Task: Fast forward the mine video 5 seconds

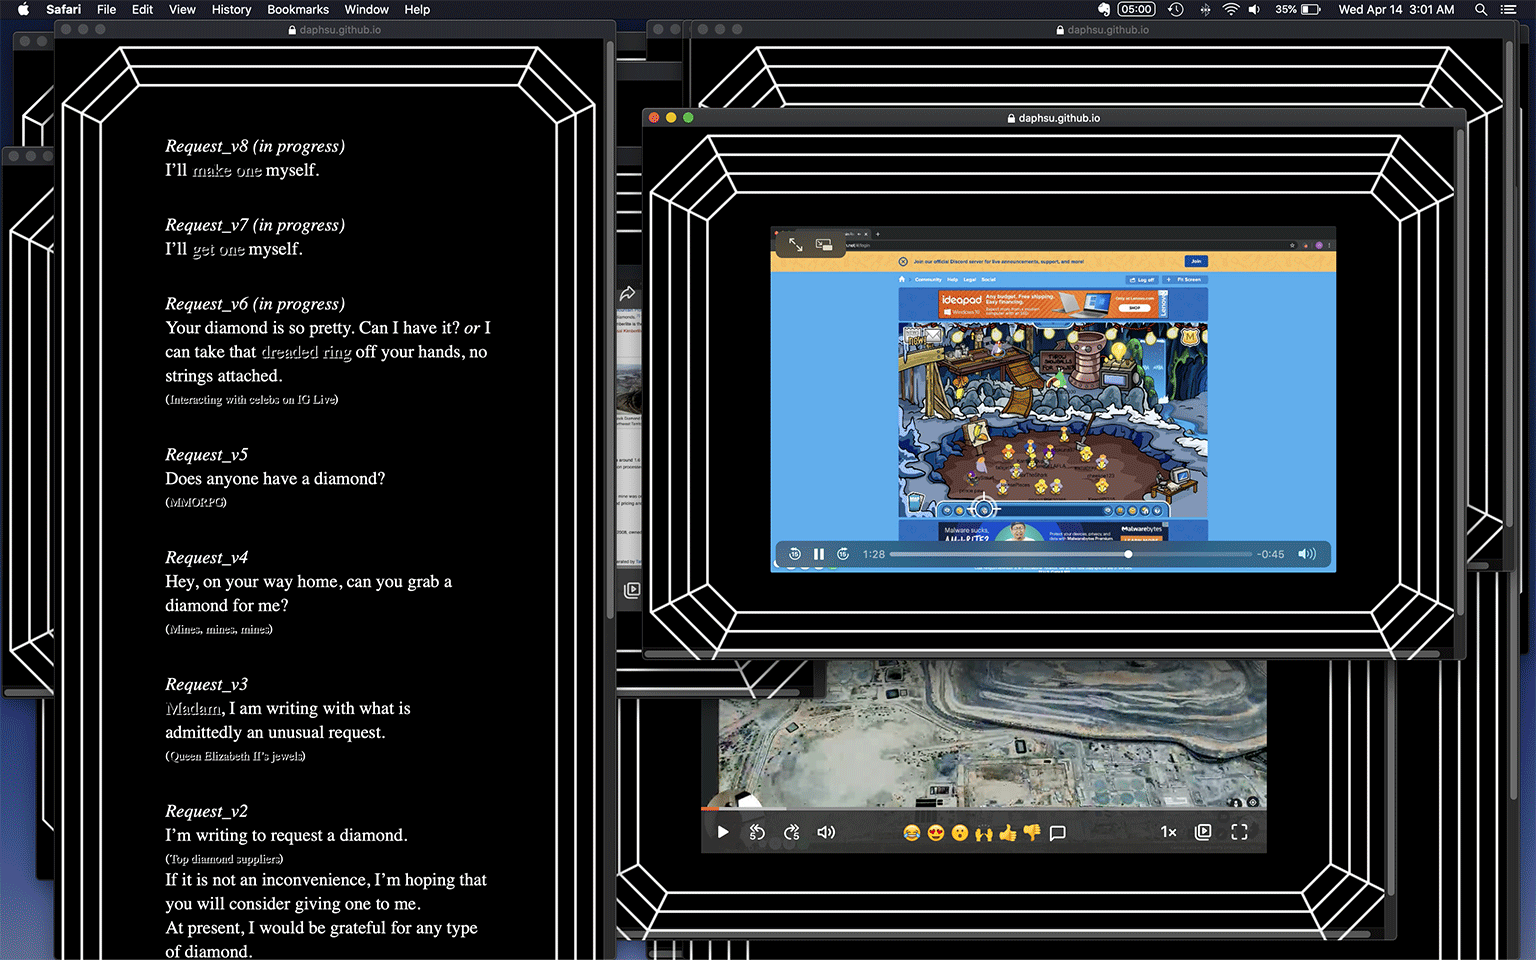Action: click(x=791, y=832)
